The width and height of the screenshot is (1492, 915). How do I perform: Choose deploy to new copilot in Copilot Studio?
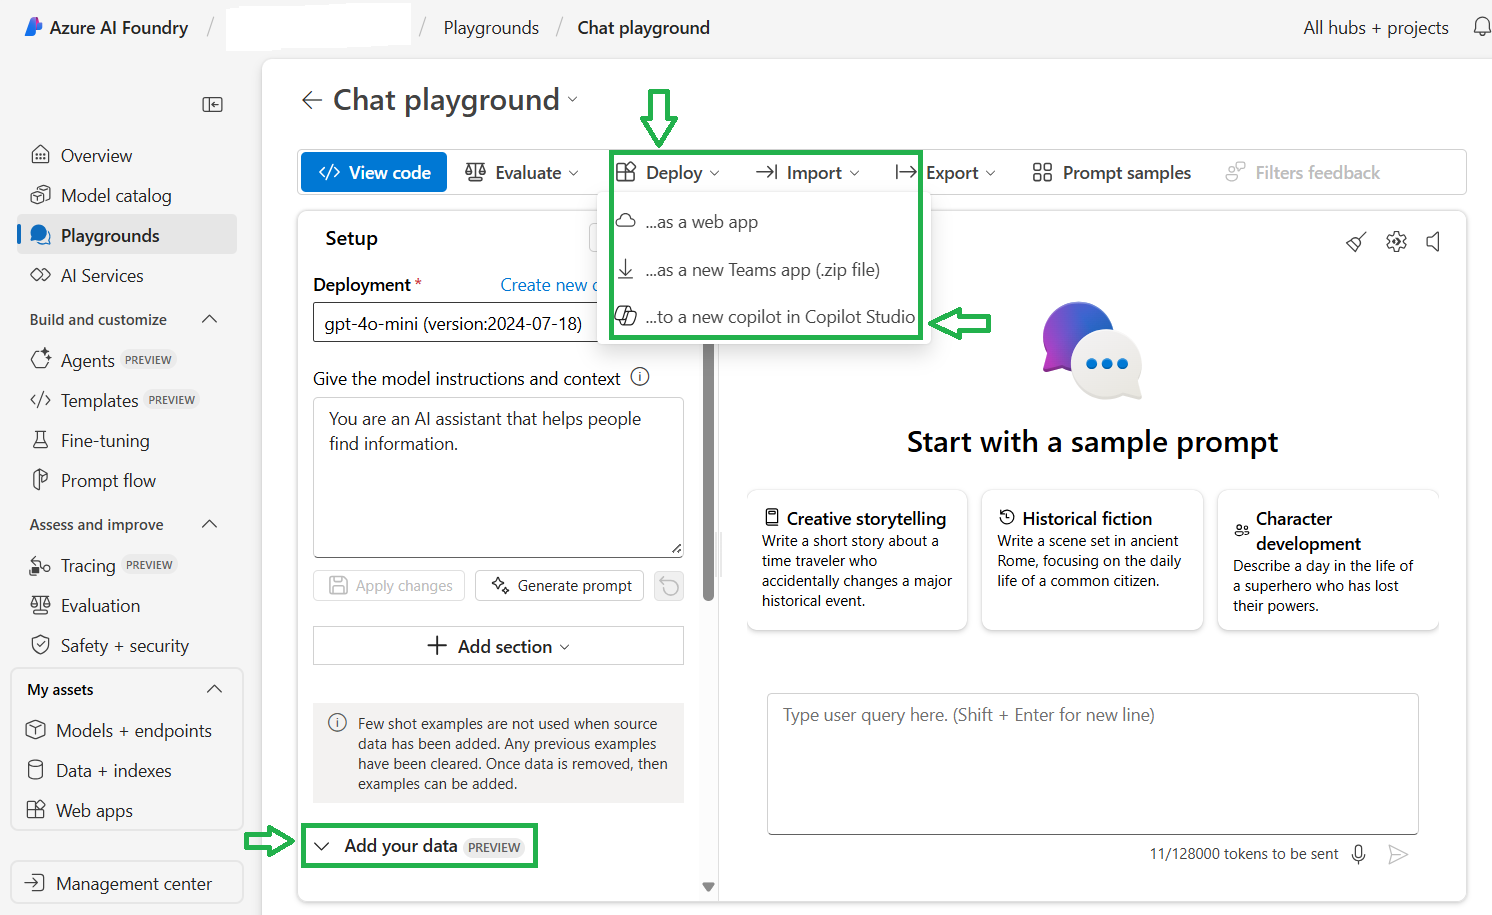click(766, 317)
